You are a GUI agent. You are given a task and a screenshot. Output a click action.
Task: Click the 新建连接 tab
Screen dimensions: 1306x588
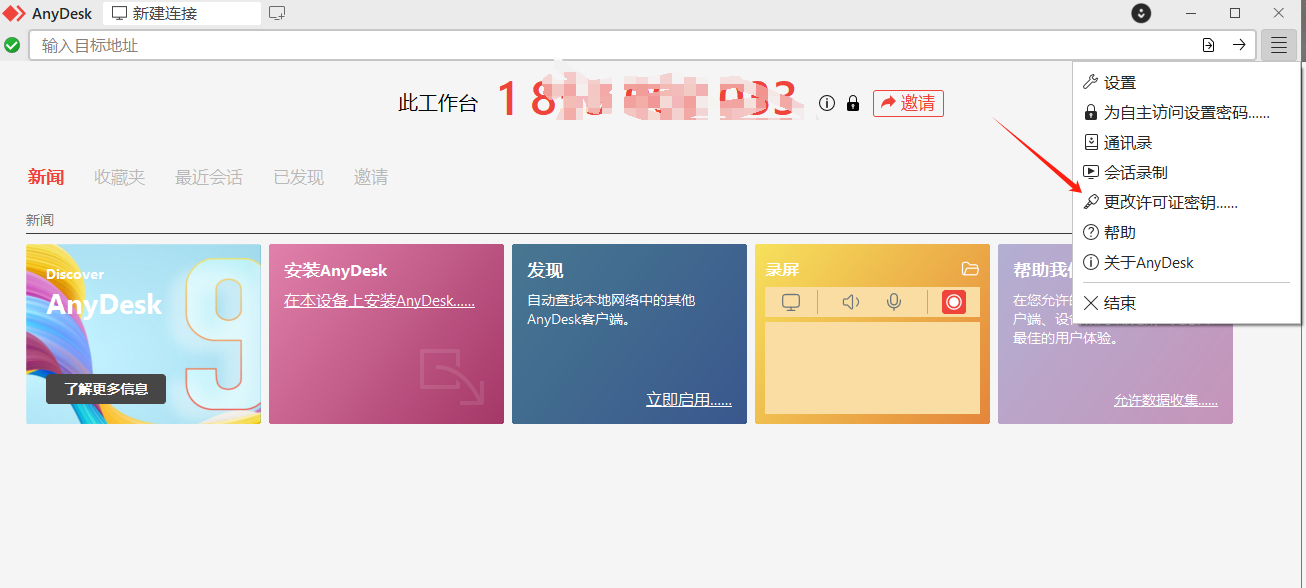(182, 13)
